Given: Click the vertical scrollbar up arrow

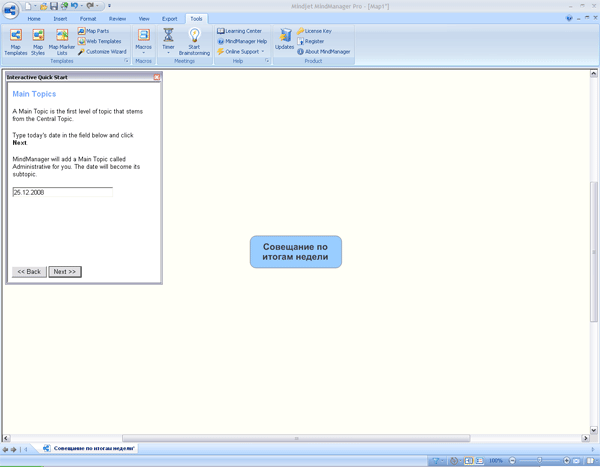Looking at the screenshot, I should click(x=593, y=73).
